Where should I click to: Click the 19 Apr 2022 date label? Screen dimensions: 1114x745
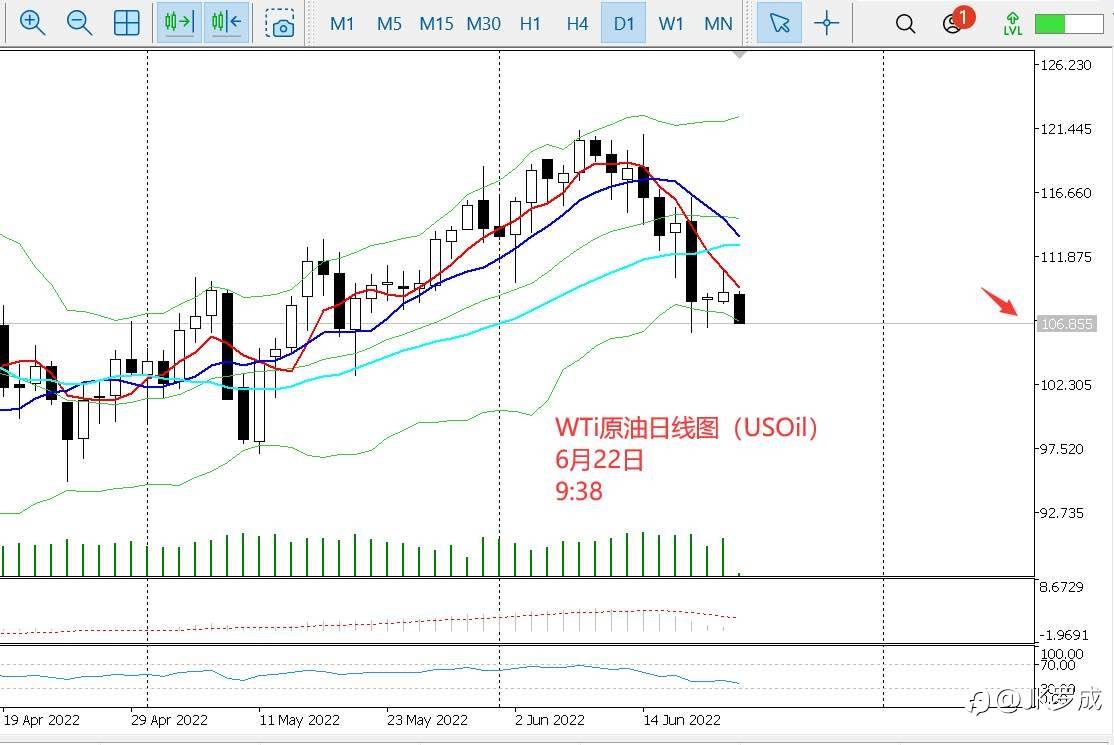(x=41, y=719)
